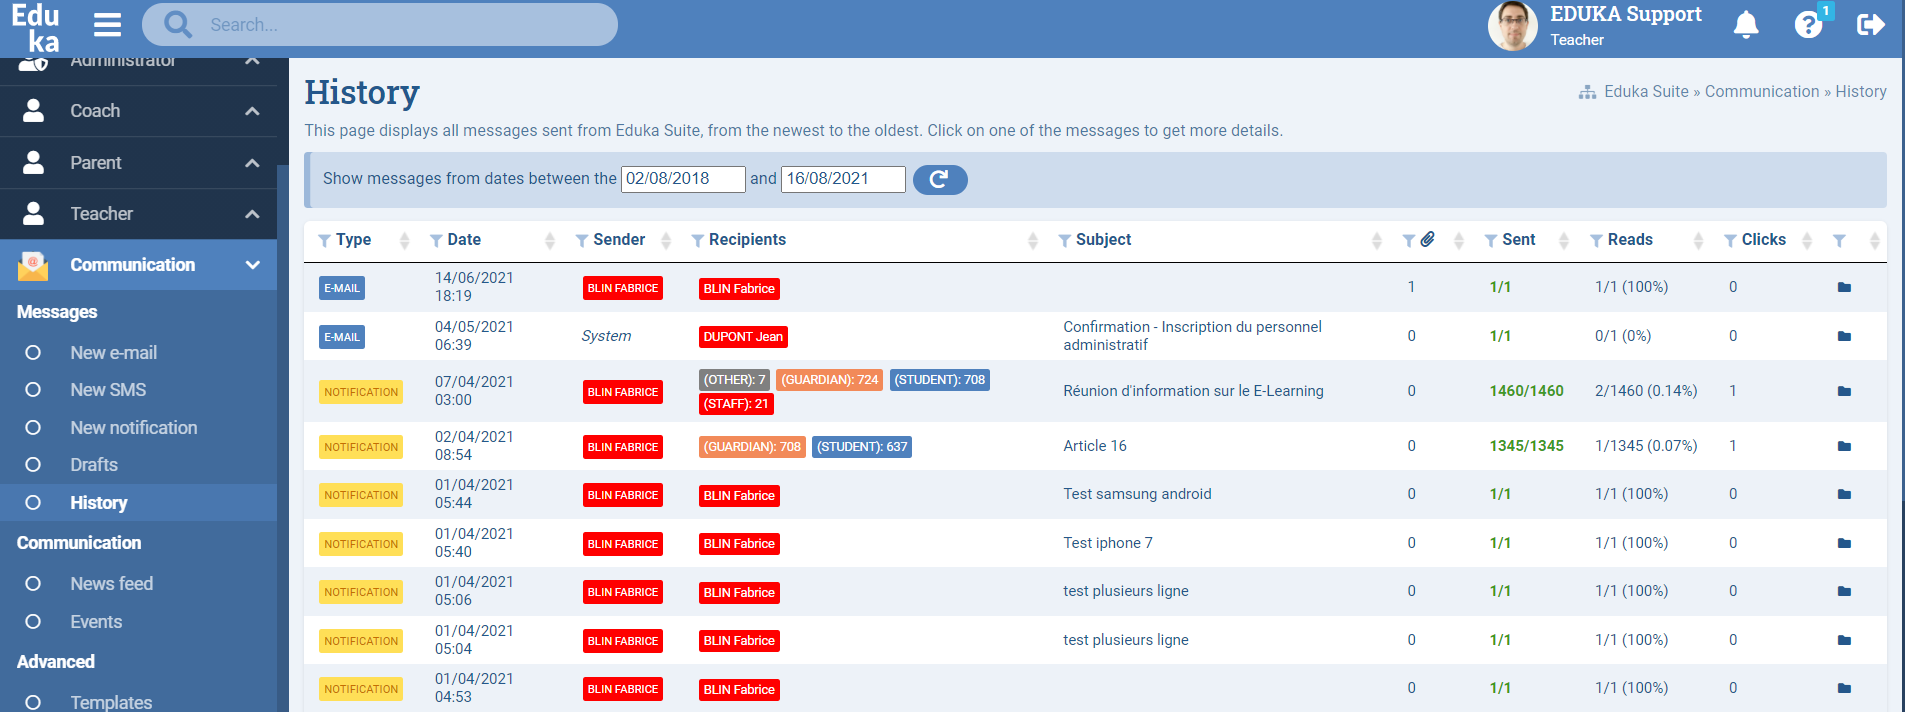1905x712 pixels.
Task: Filter the Subject column
Action: click(x=1065, y=241)
